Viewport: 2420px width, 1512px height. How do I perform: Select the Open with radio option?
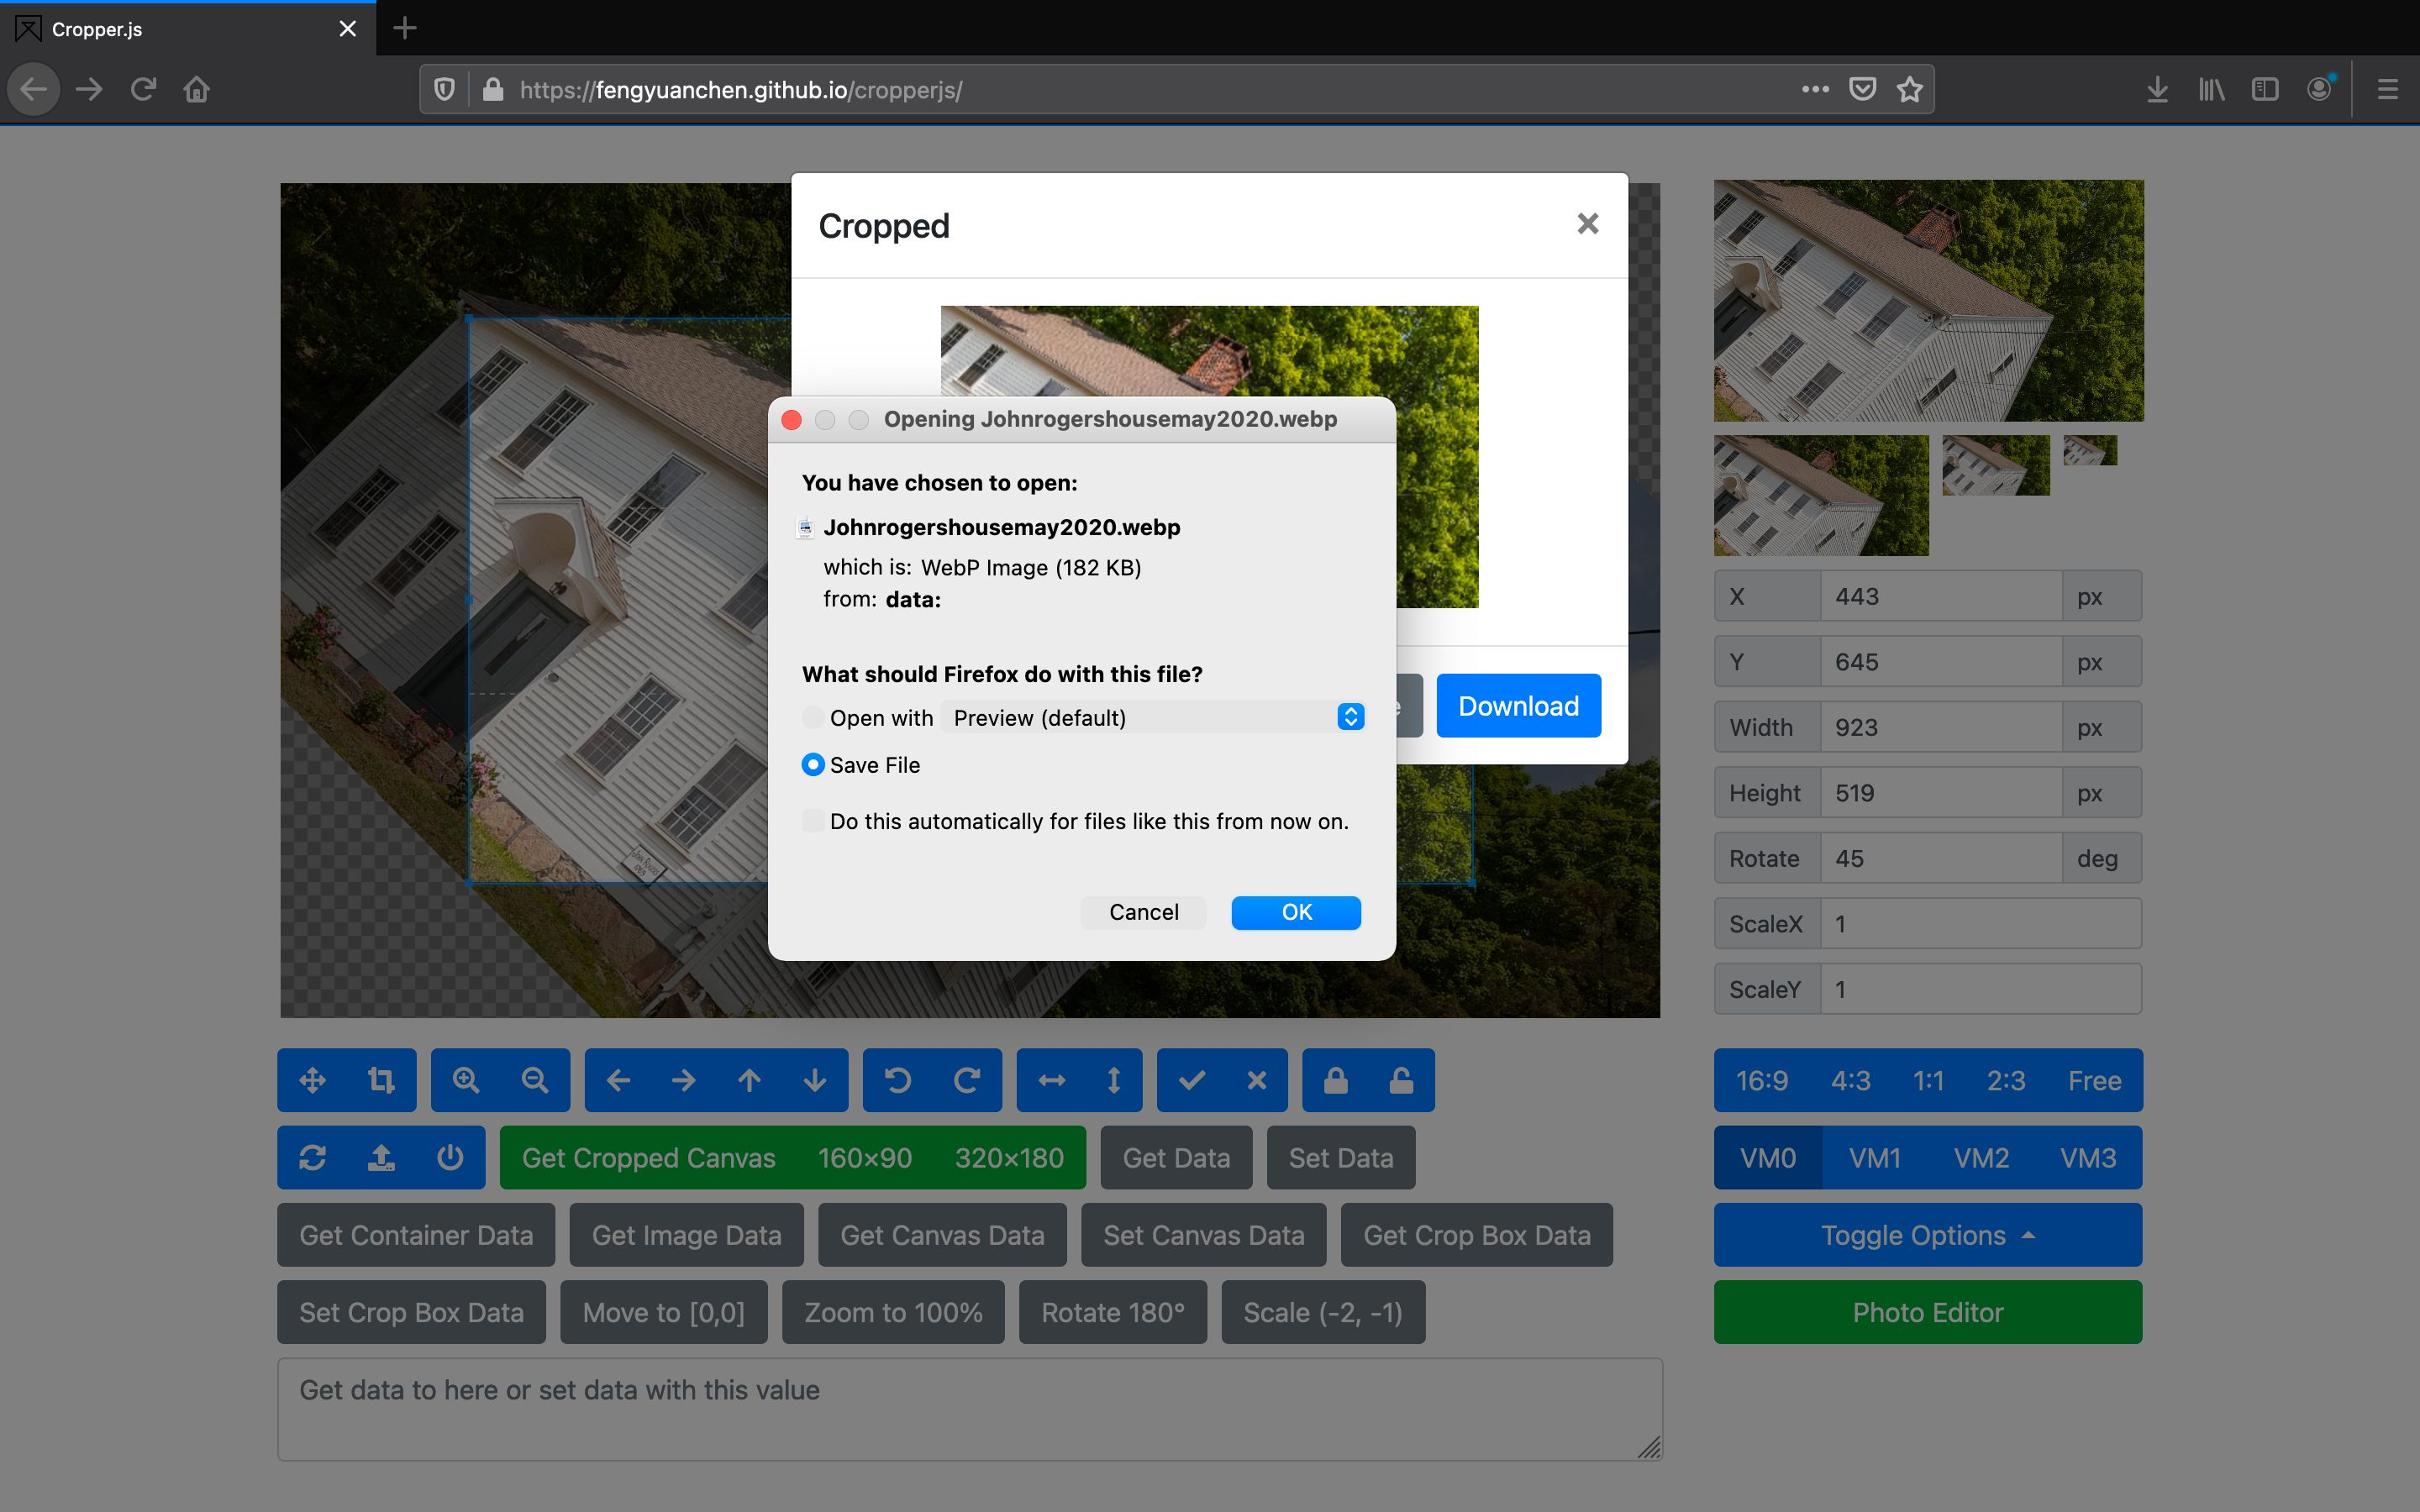[813, 718]
